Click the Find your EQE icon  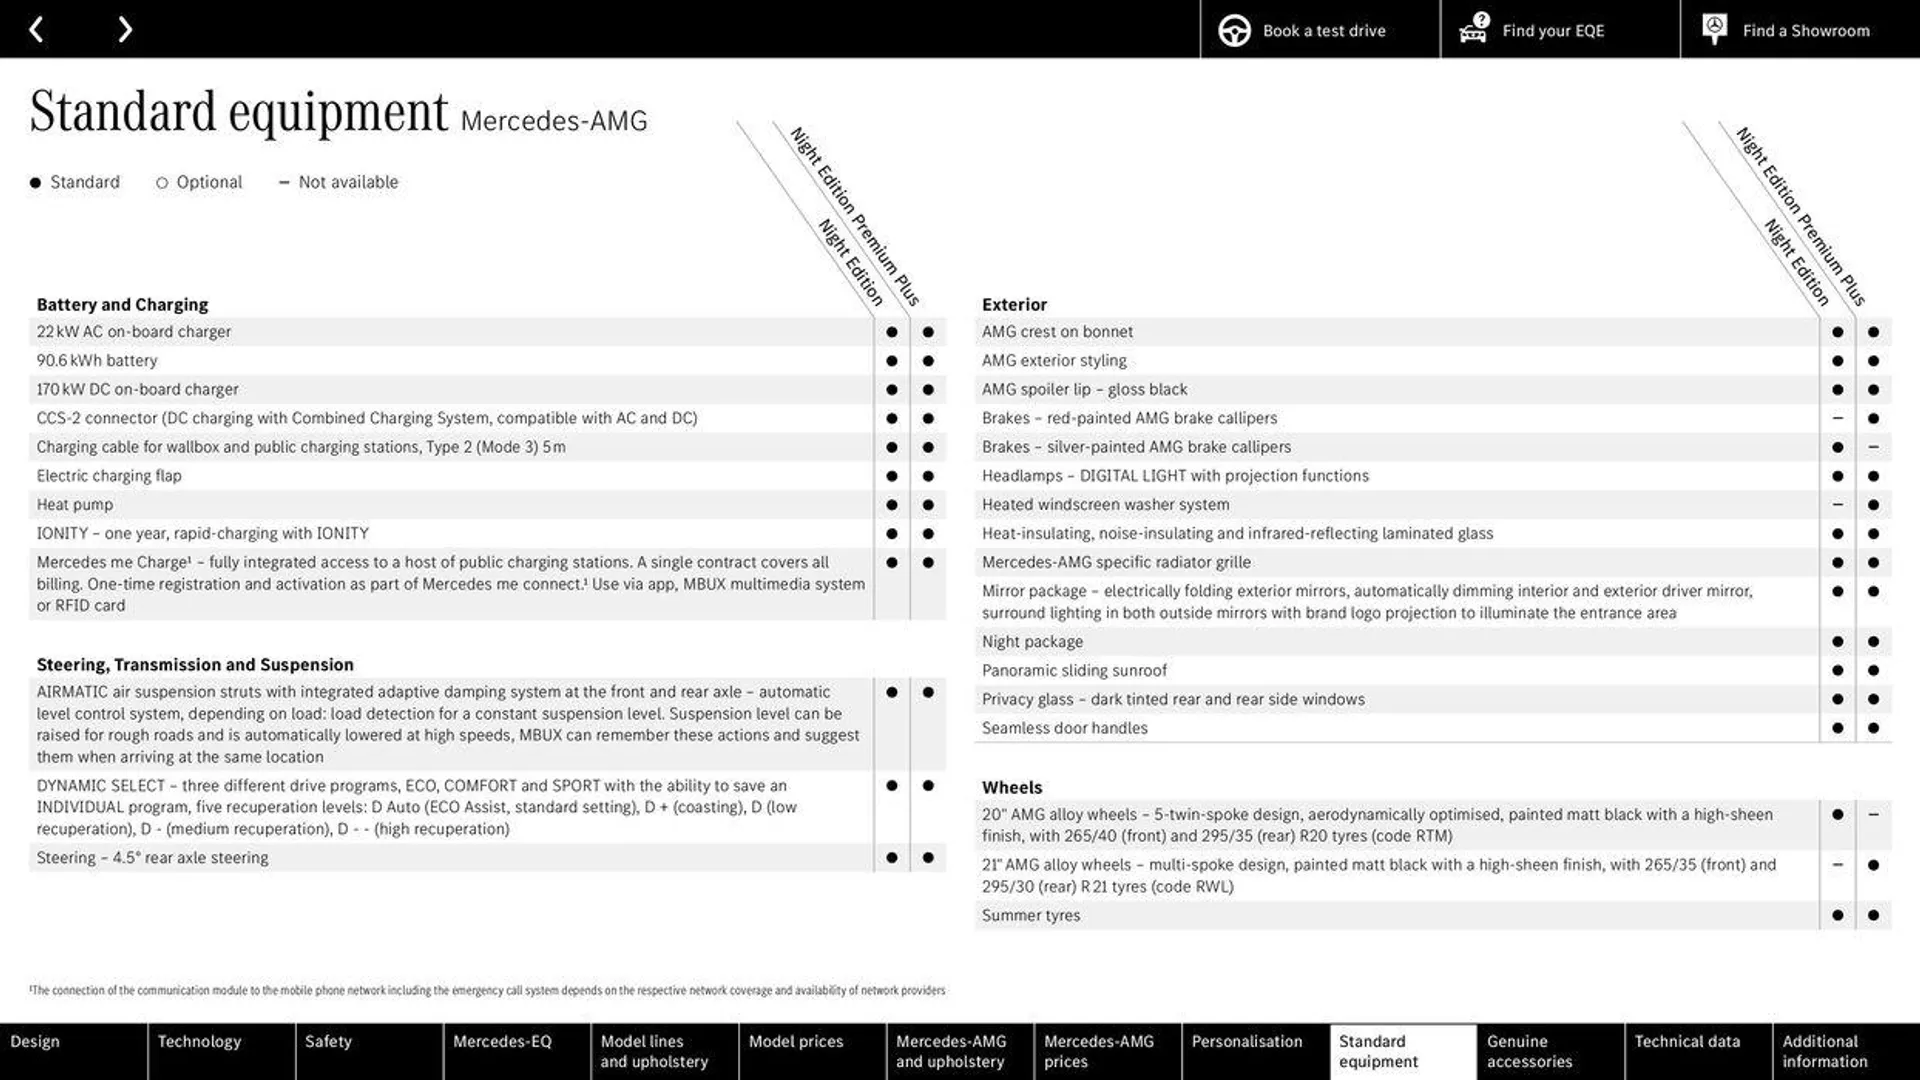tap(1473, 29)
